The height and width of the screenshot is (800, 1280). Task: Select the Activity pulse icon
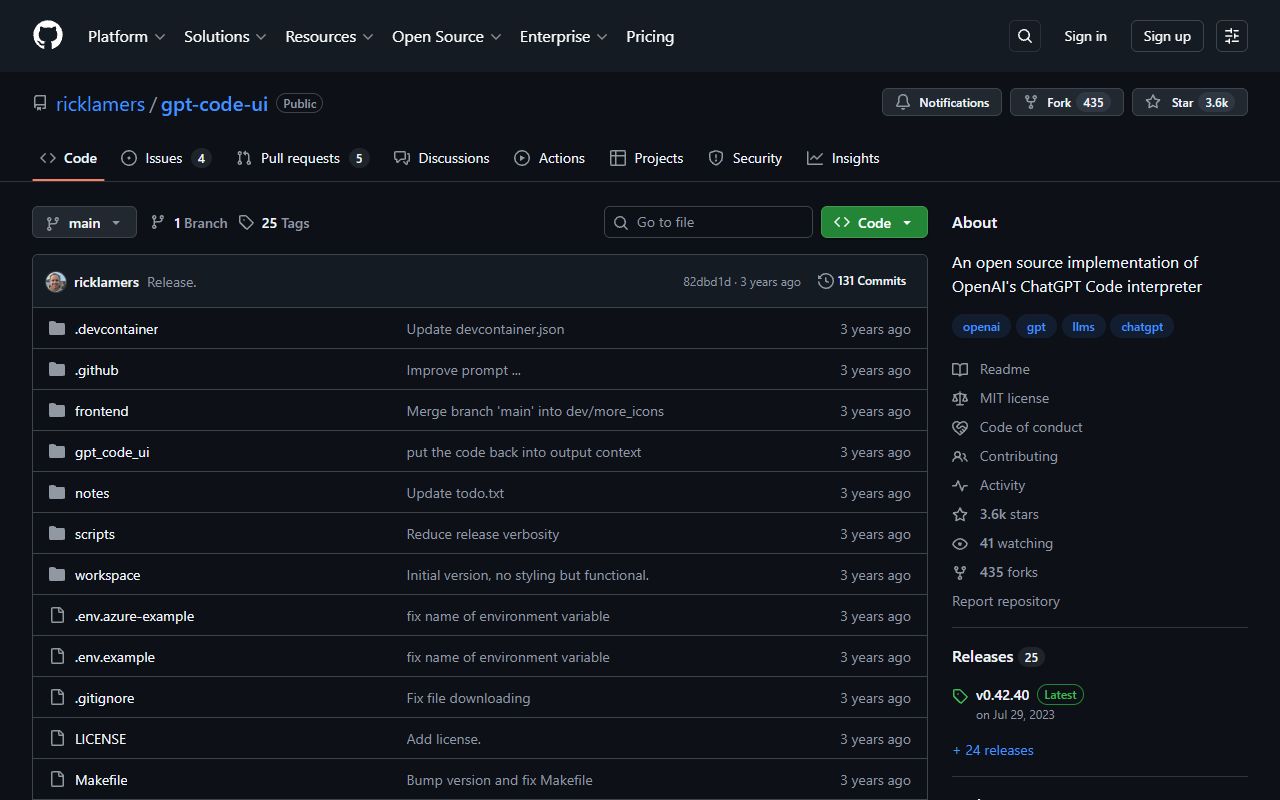(x=960, y=485)
